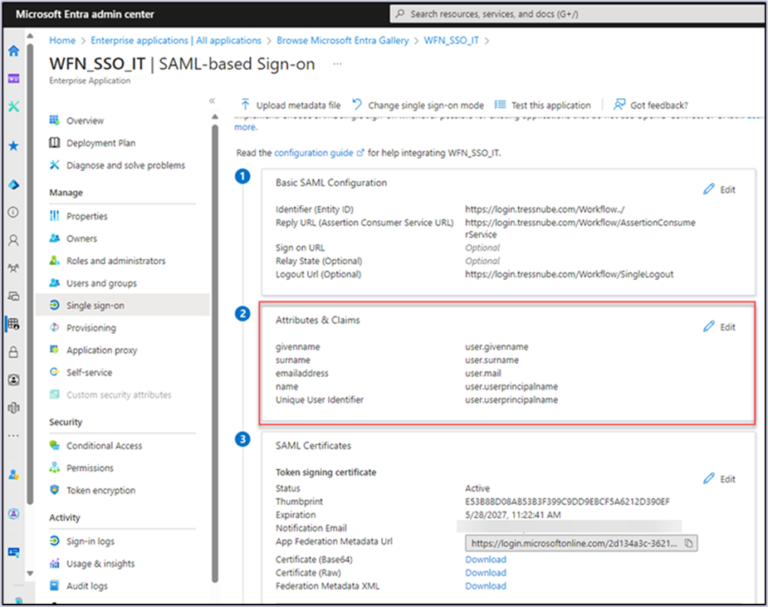This screenshot has width=768, height=607.
Task: Open the Deployment Plan item
Action: [x=101, y=143]
